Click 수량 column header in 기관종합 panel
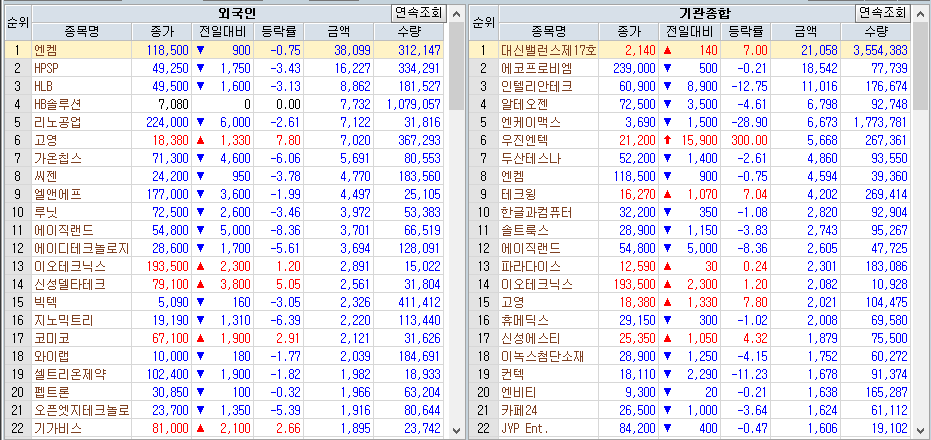Image resolution: width=931 pixels, height=440 pixels. tap(876, 32)
